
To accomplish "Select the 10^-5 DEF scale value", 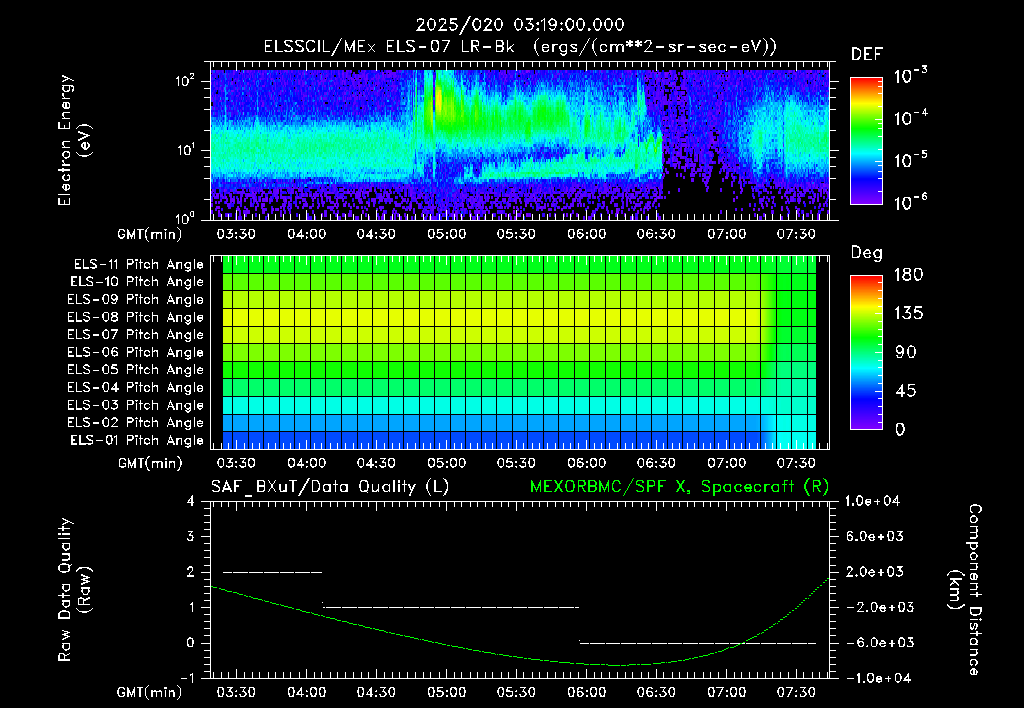I will [x=910, y=159].
